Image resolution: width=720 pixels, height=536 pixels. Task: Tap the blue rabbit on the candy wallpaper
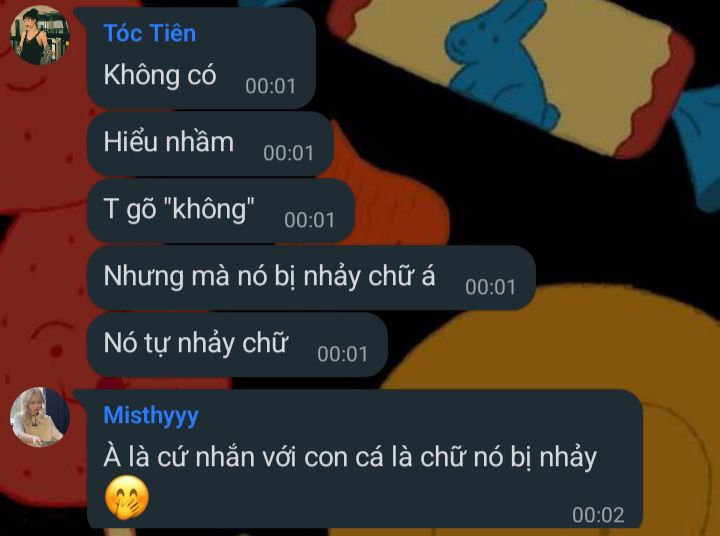point(498,62)
